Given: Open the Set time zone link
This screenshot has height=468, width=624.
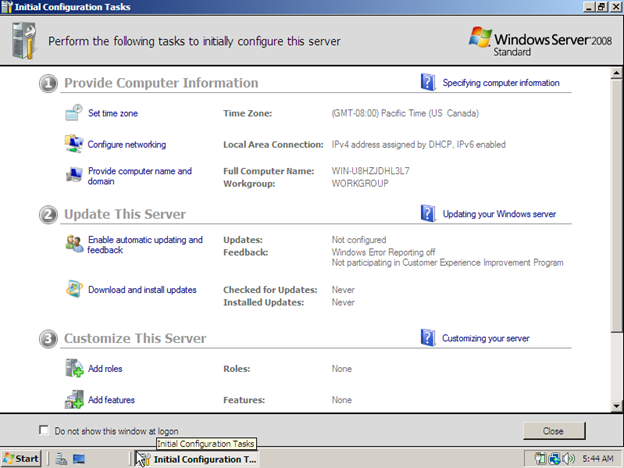Looking at the screenshot, I should (113, 113).
